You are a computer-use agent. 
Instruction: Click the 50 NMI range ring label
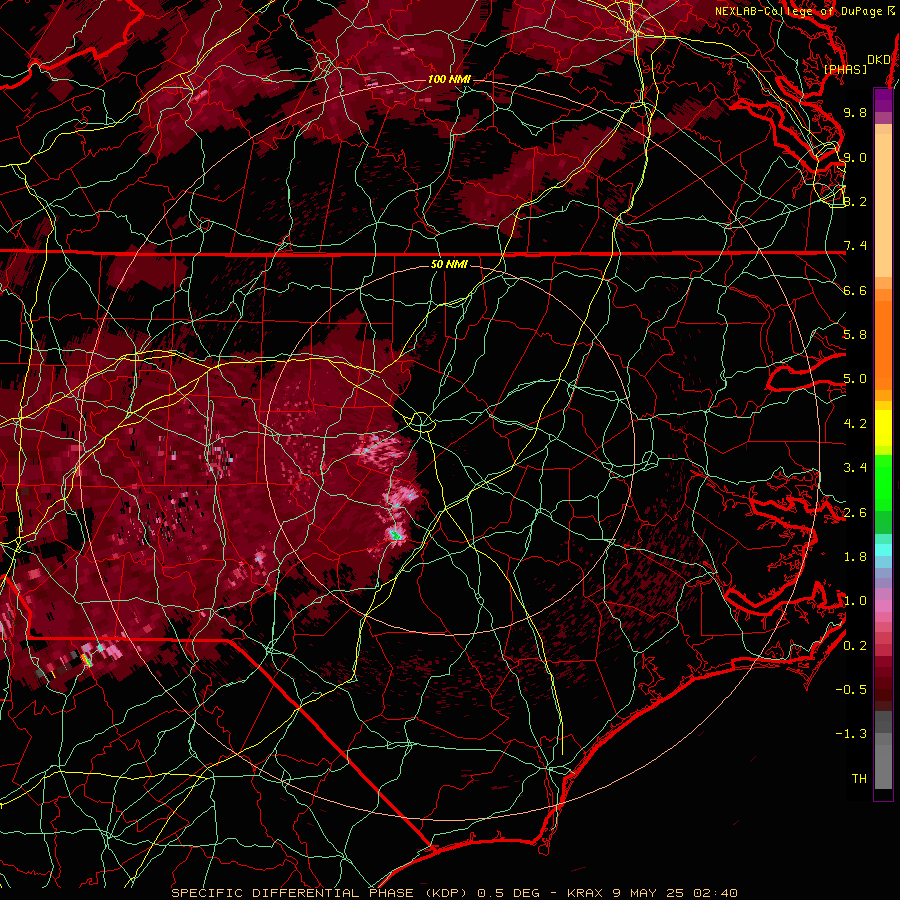tap(449, 265)
